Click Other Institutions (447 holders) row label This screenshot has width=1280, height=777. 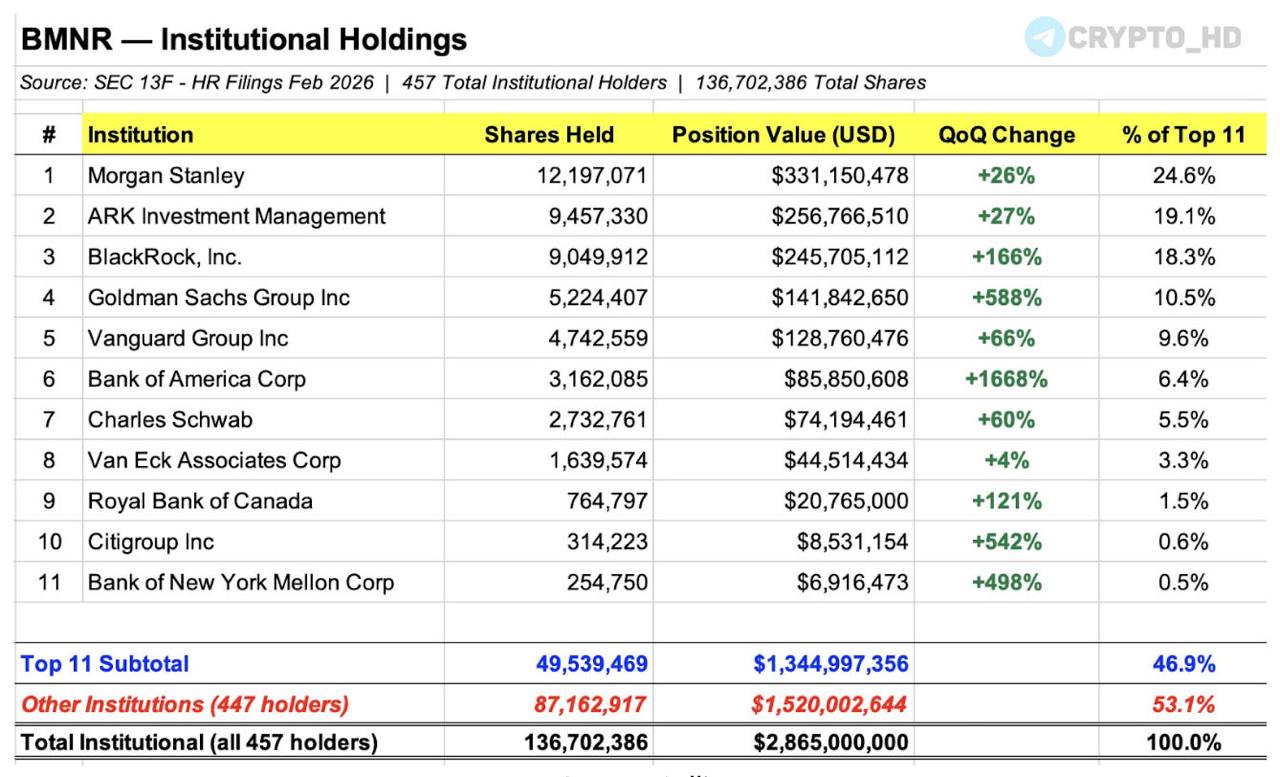185,704
